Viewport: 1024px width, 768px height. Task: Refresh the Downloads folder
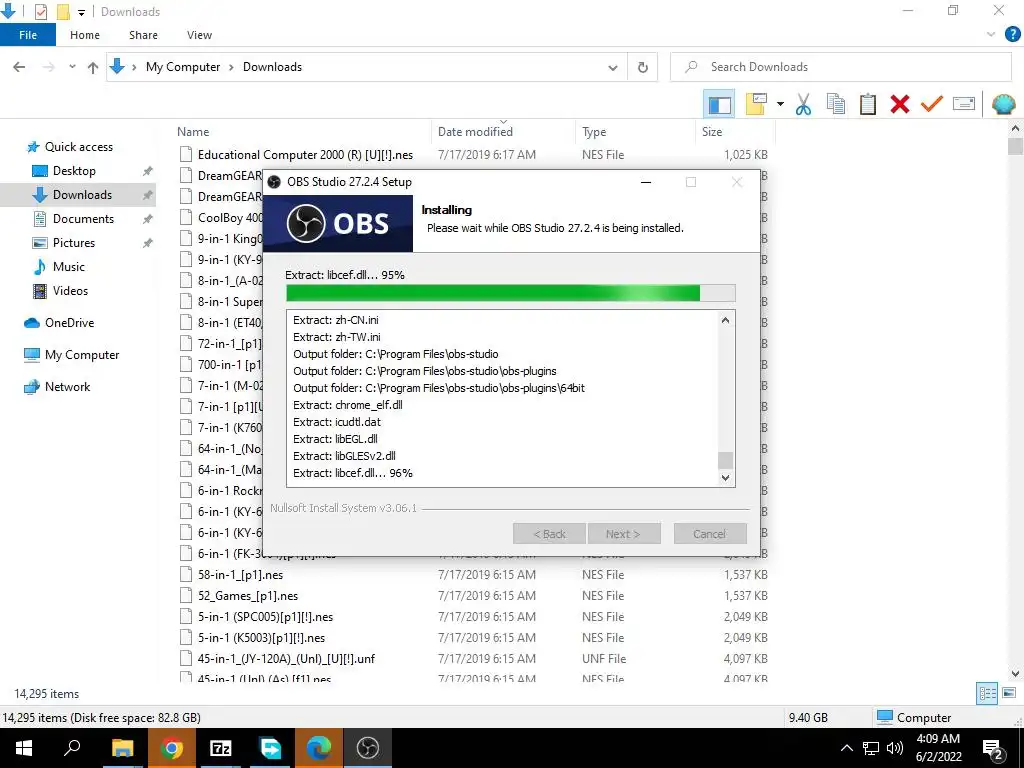click(643, 67)
